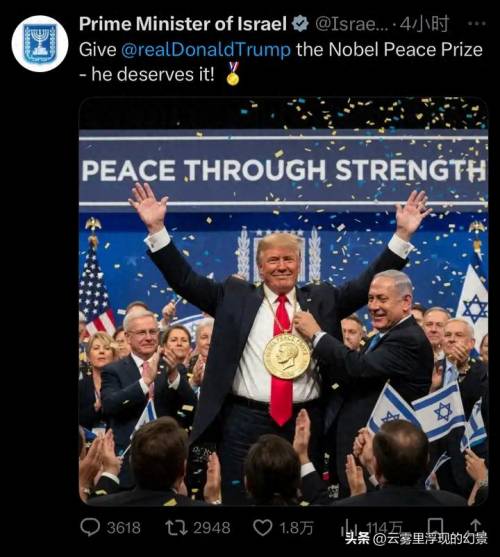This screenshot has width=500, height=557.
Task: Click the tweet text about the Nobel Peace Prize
Action: click(x=281, y=62)
